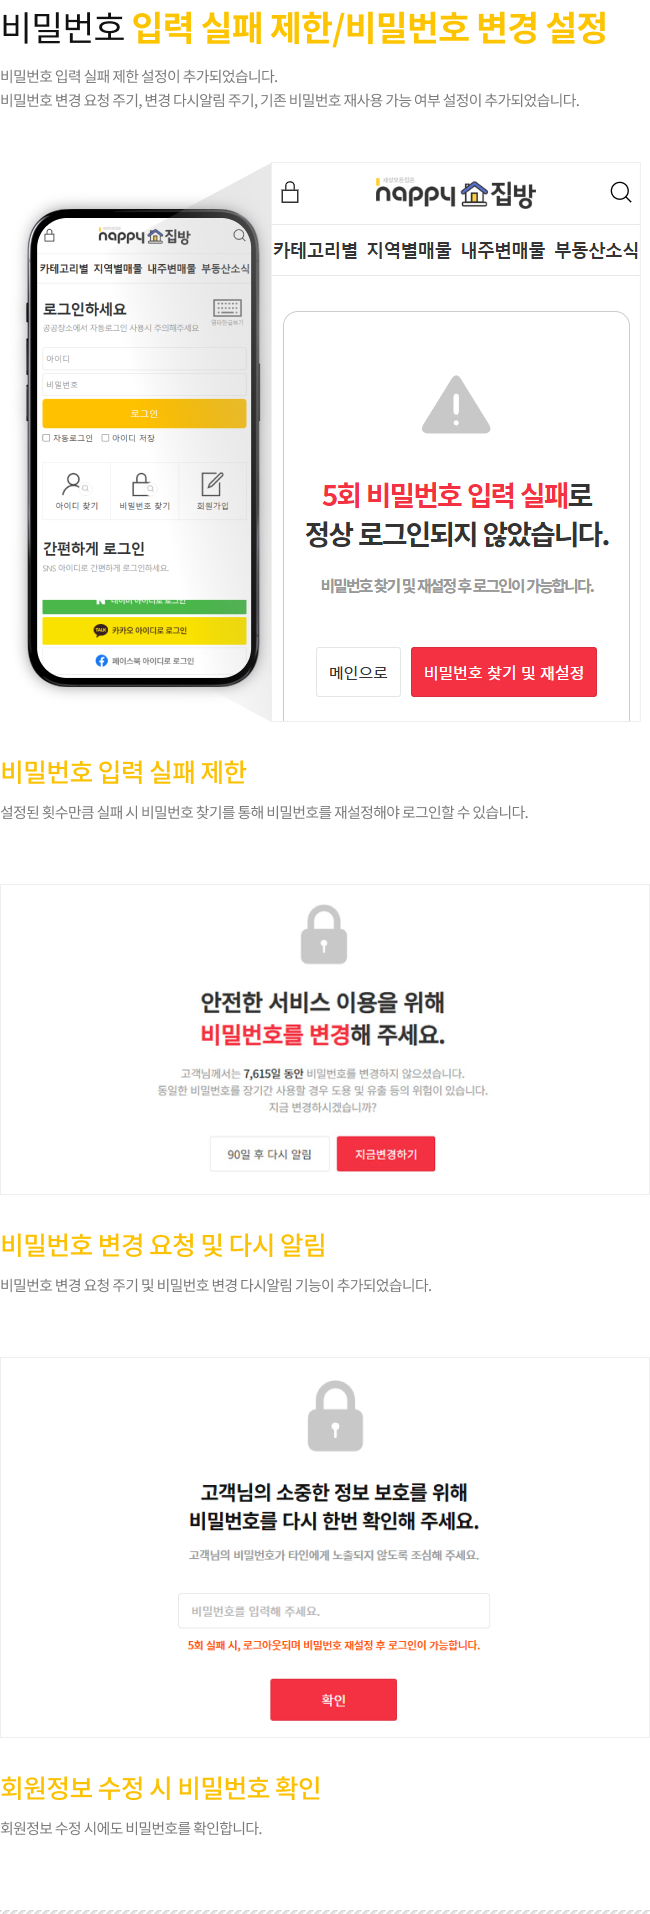Image resolution: width=650 pixels, height=1914 pixels.
Task: Focus the 비밀번호를 입력해 주세요 field
Action: [334, 1611]
